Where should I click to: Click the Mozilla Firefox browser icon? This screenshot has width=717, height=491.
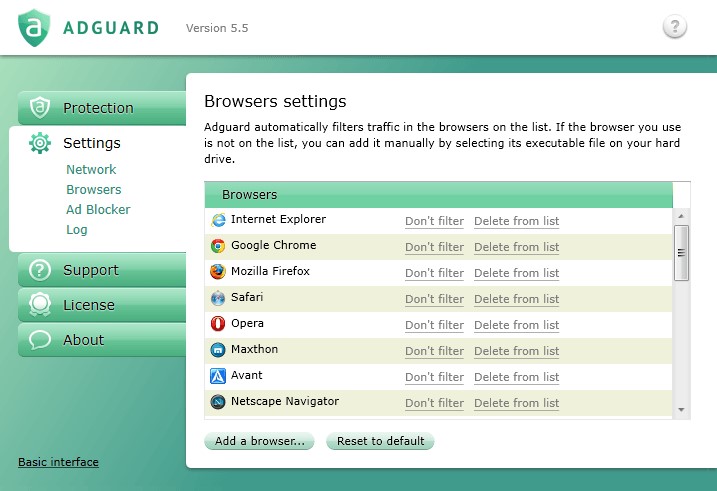(x=218, y=272)
